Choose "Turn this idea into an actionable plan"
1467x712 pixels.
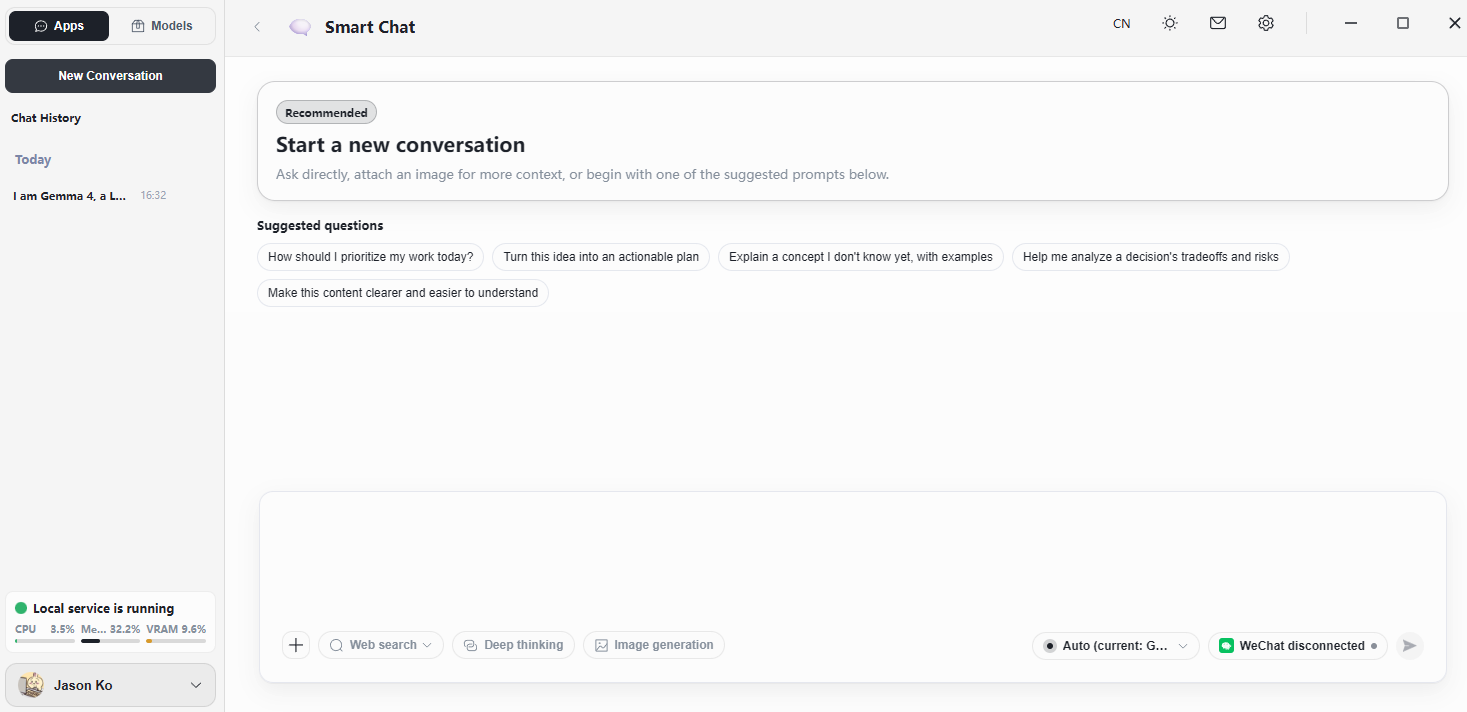(601, 257)
